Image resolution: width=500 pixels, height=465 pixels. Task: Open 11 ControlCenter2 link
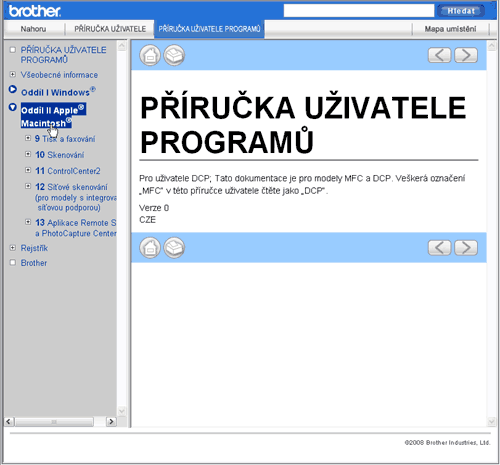click(68, 171)
